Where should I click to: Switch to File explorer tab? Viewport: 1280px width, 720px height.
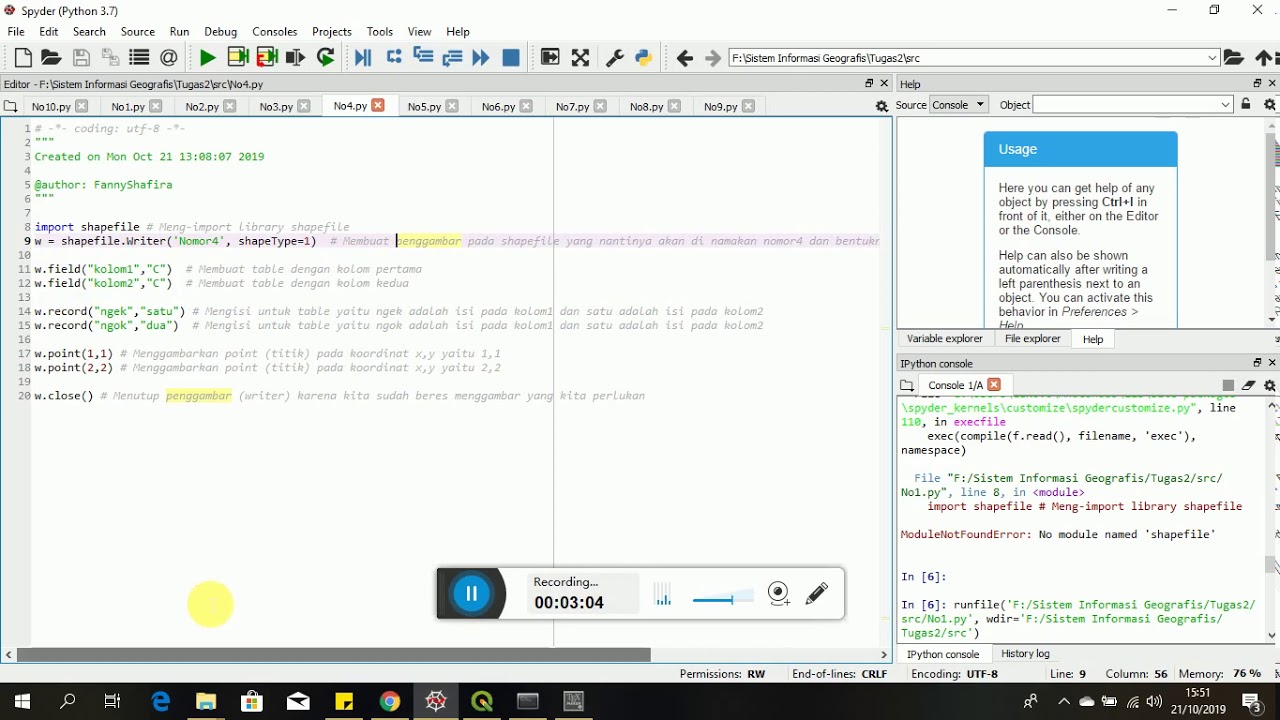1033,339
